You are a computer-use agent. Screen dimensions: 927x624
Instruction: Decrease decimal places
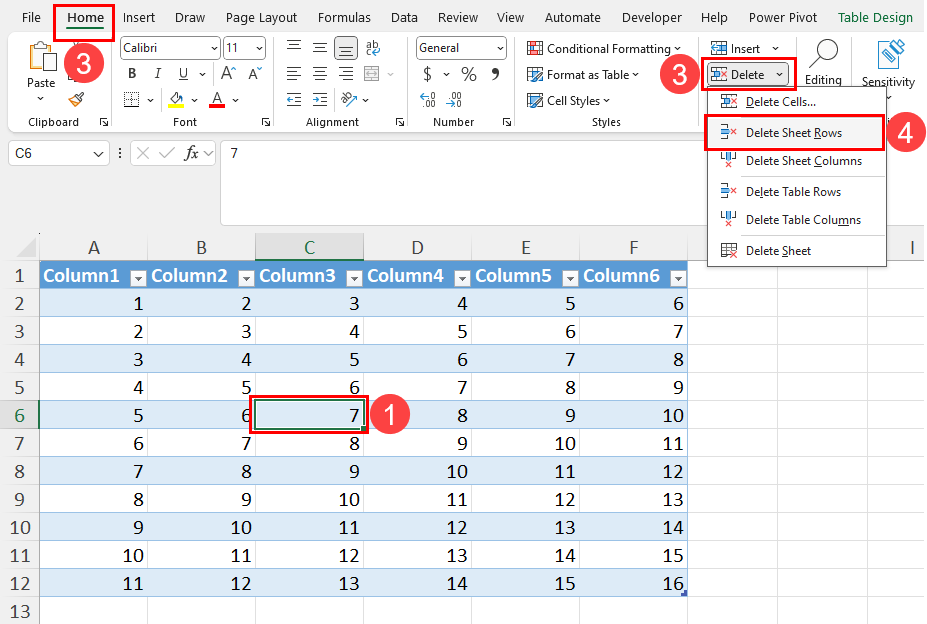coord(454,99)
